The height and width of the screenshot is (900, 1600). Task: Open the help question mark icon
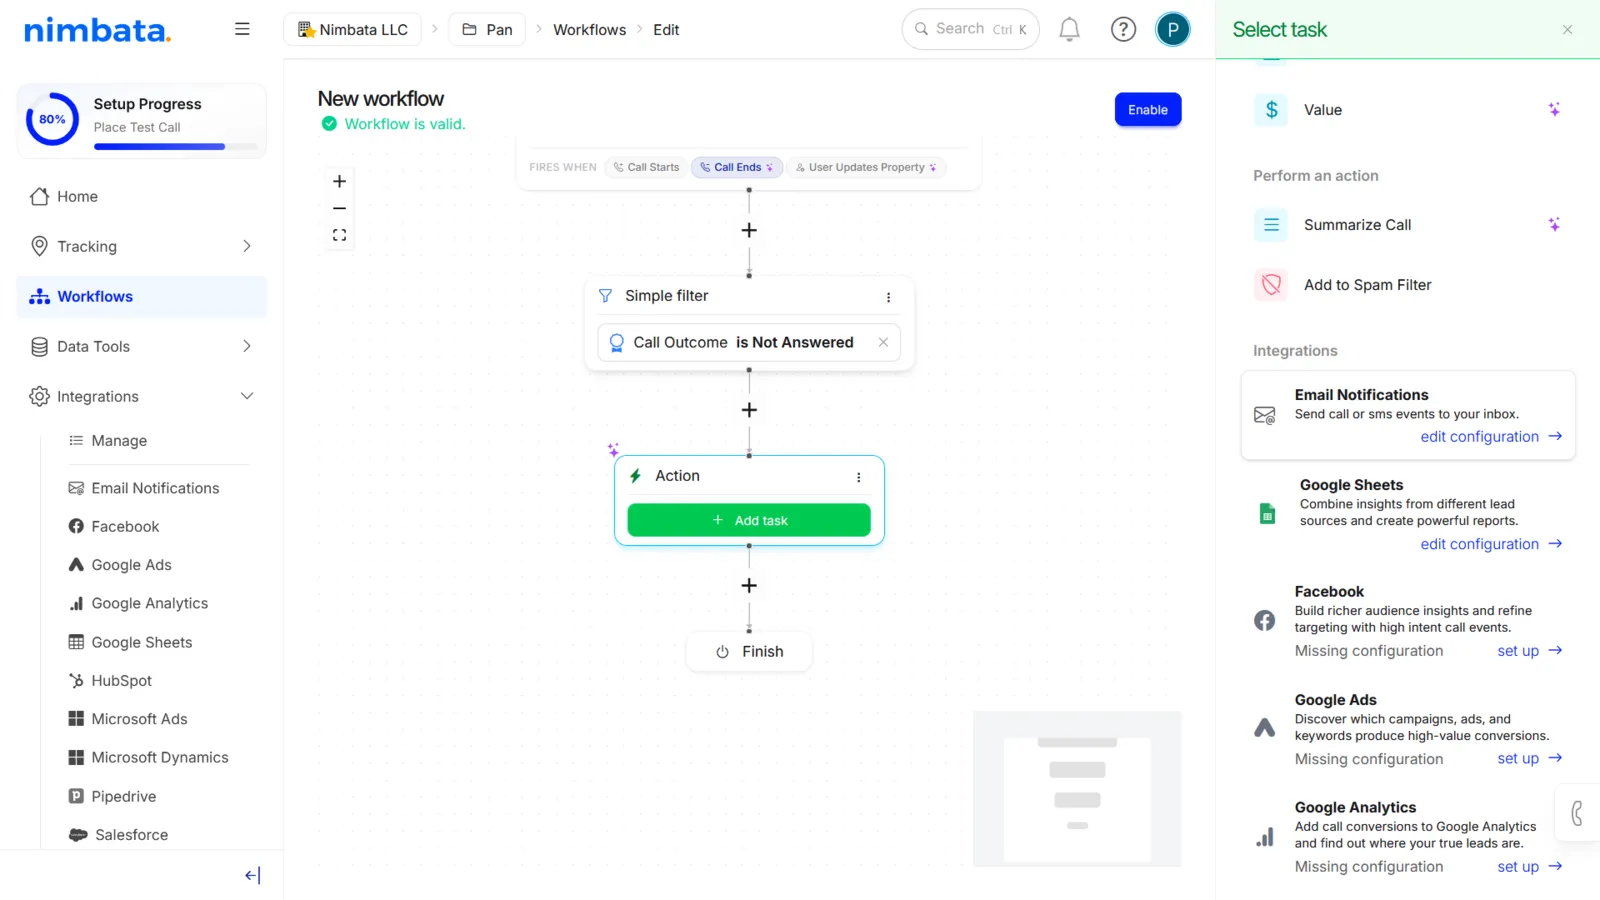tap(1123, 29)
